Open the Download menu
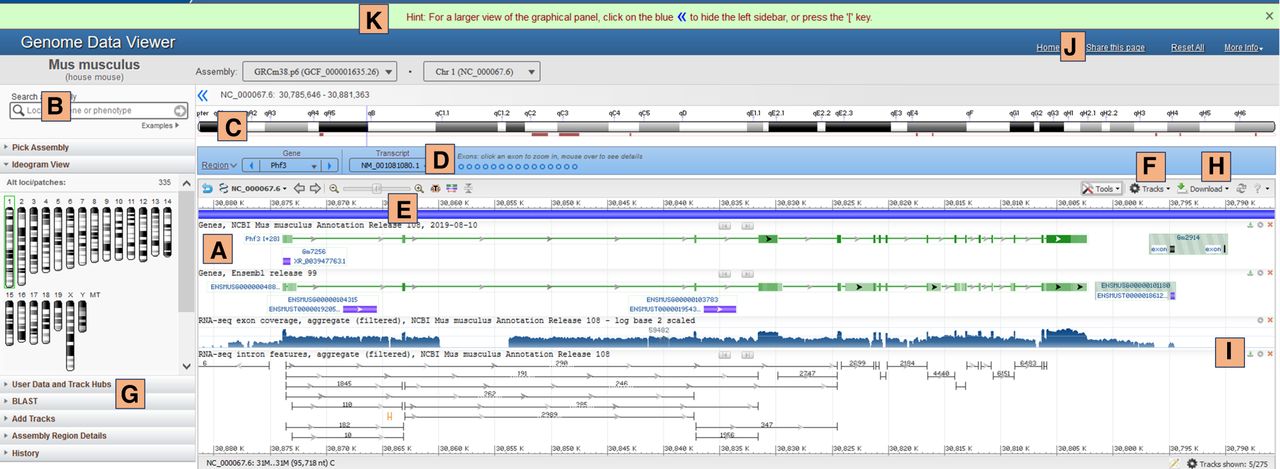The height and width of the screenshot is (469, 1280). coord(1203,188)
